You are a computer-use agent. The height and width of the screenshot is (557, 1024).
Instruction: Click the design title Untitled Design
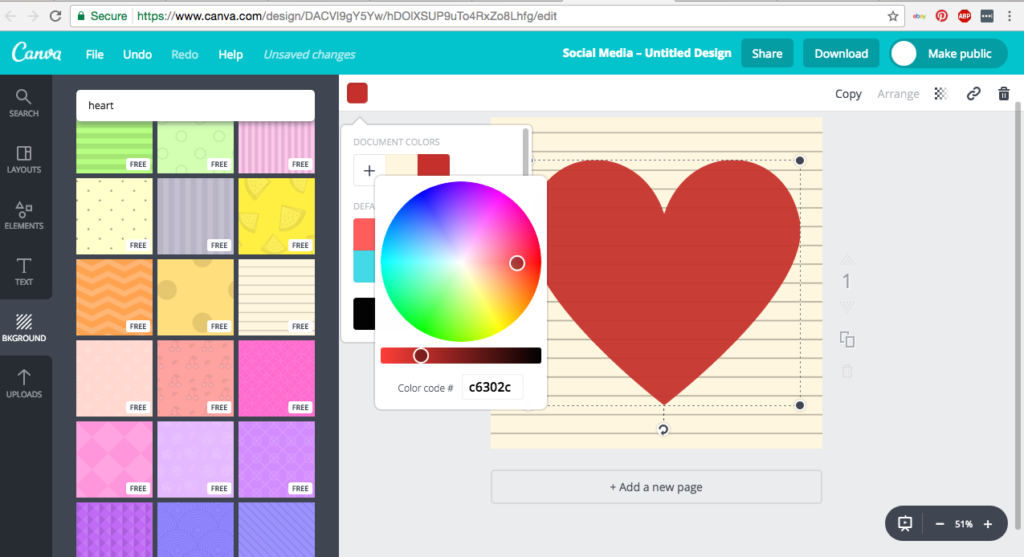pos(647,53)
